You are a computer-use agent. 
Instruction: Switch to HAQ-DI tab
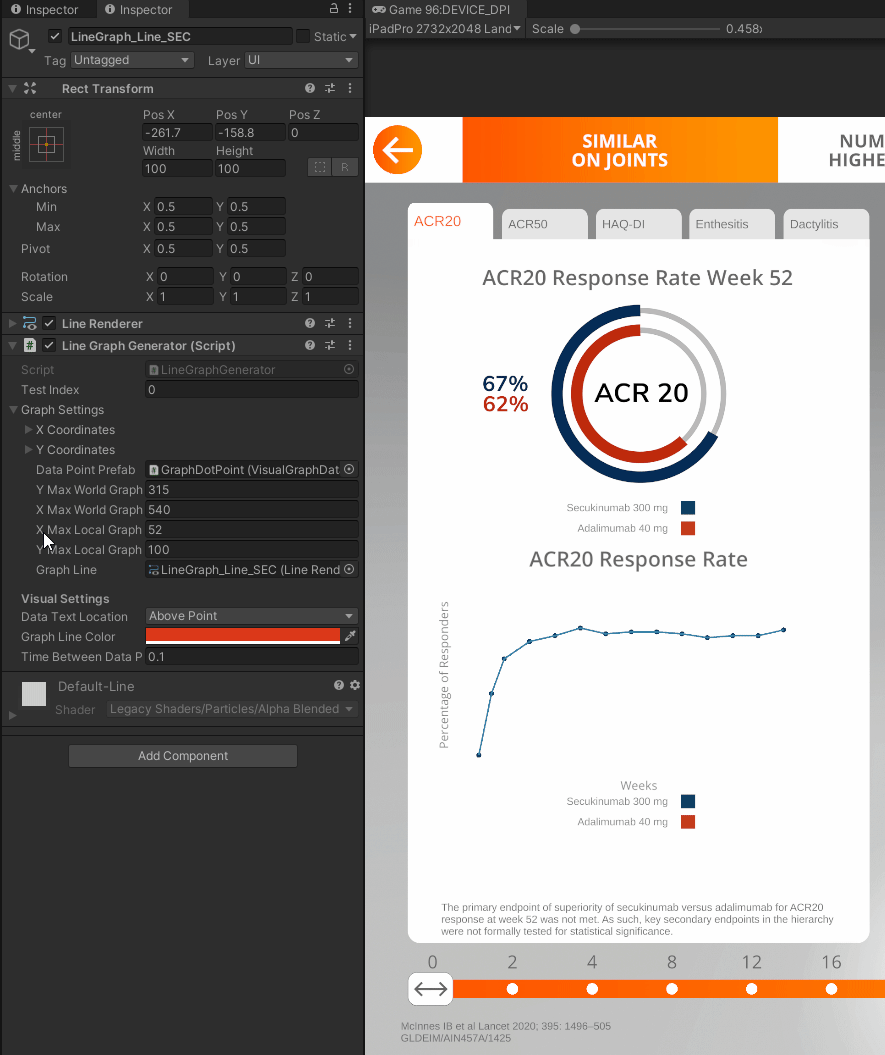(x=638, y=224)
